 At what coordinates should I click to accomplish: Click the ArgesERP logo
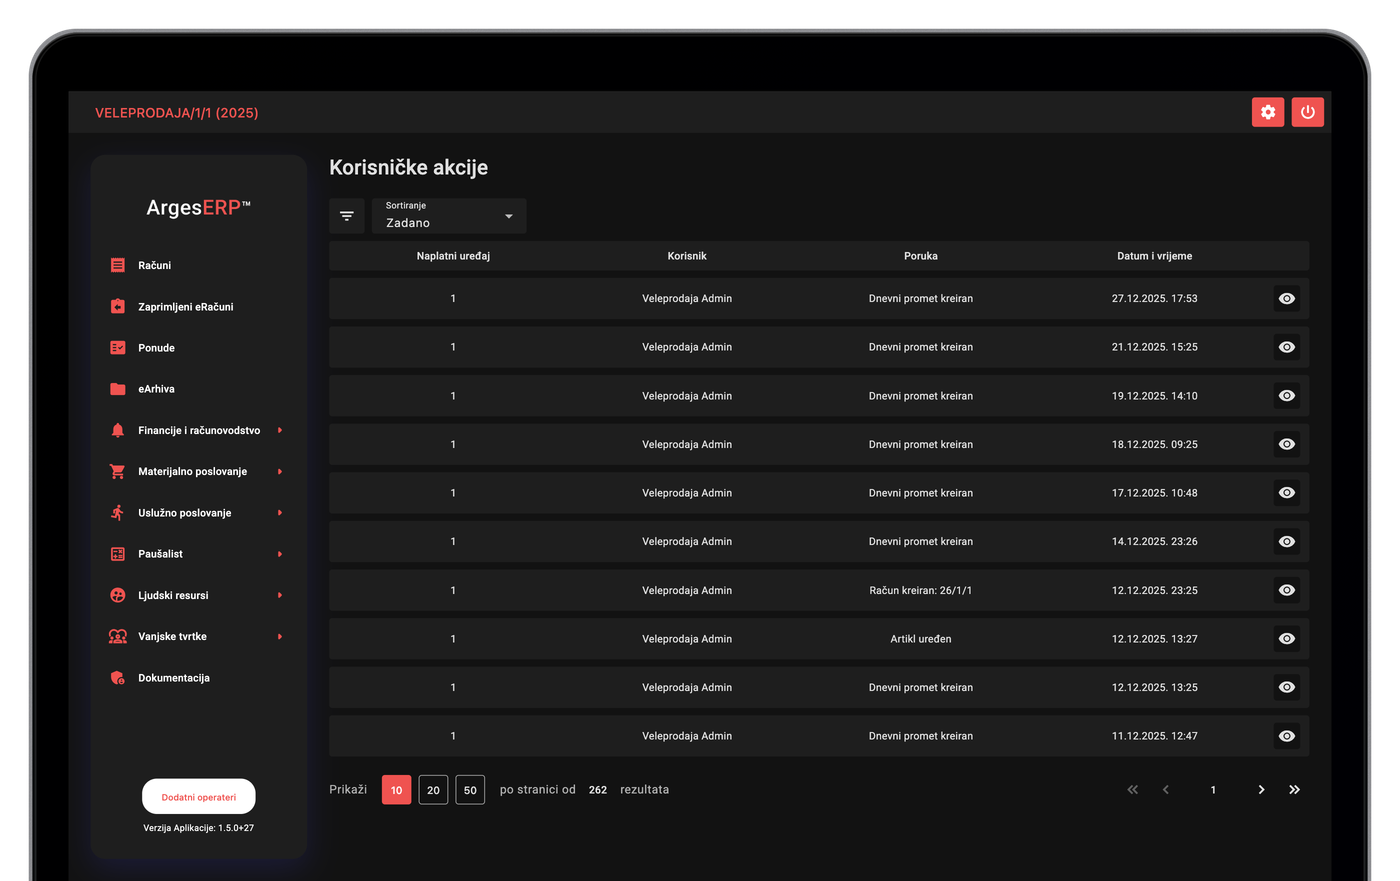[198, 208]
